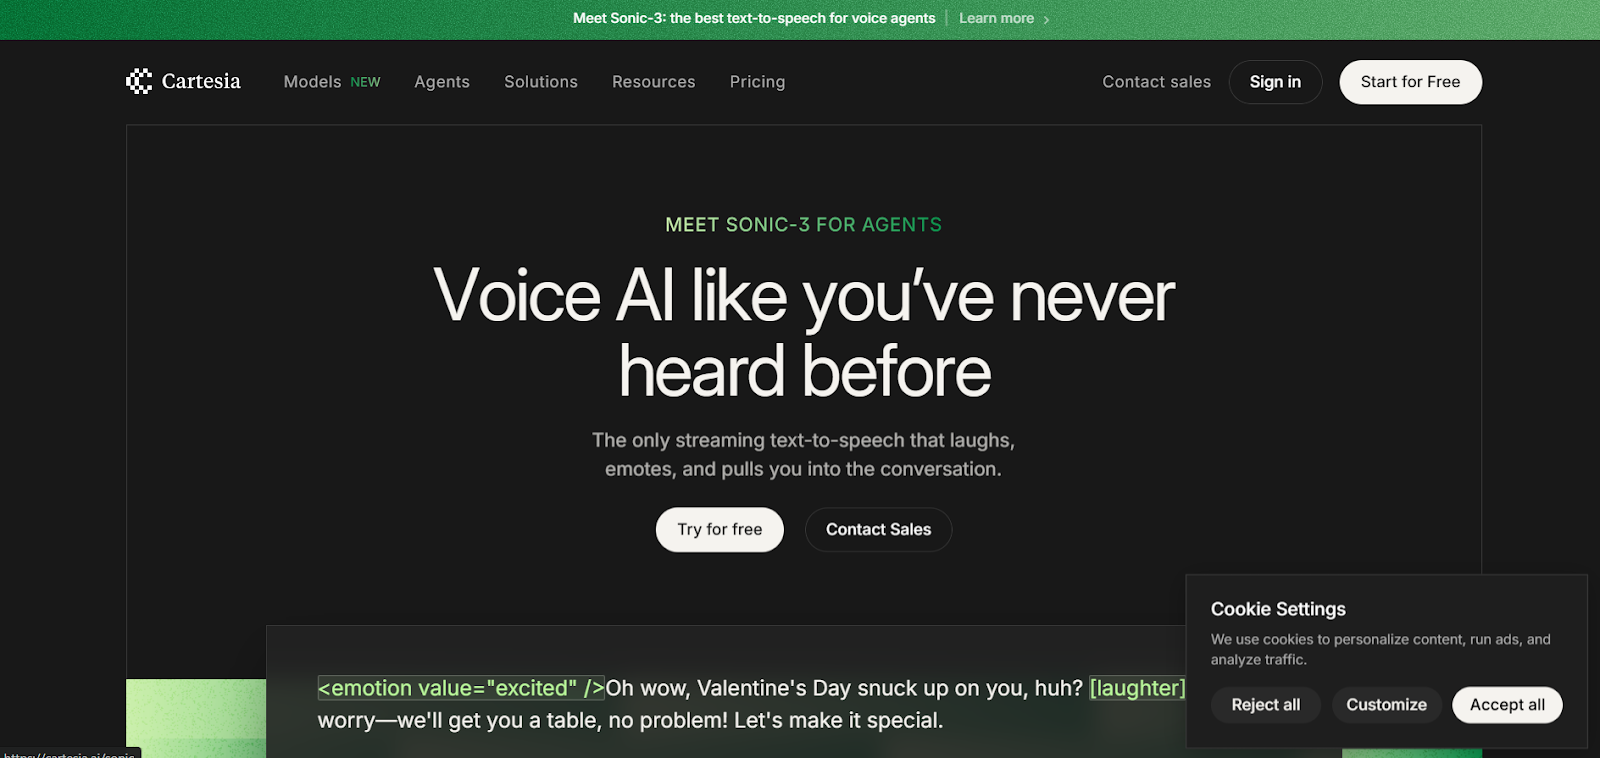Click the Cartesia wordmark text
This screenshot has height=758, width=1600.
201,81
